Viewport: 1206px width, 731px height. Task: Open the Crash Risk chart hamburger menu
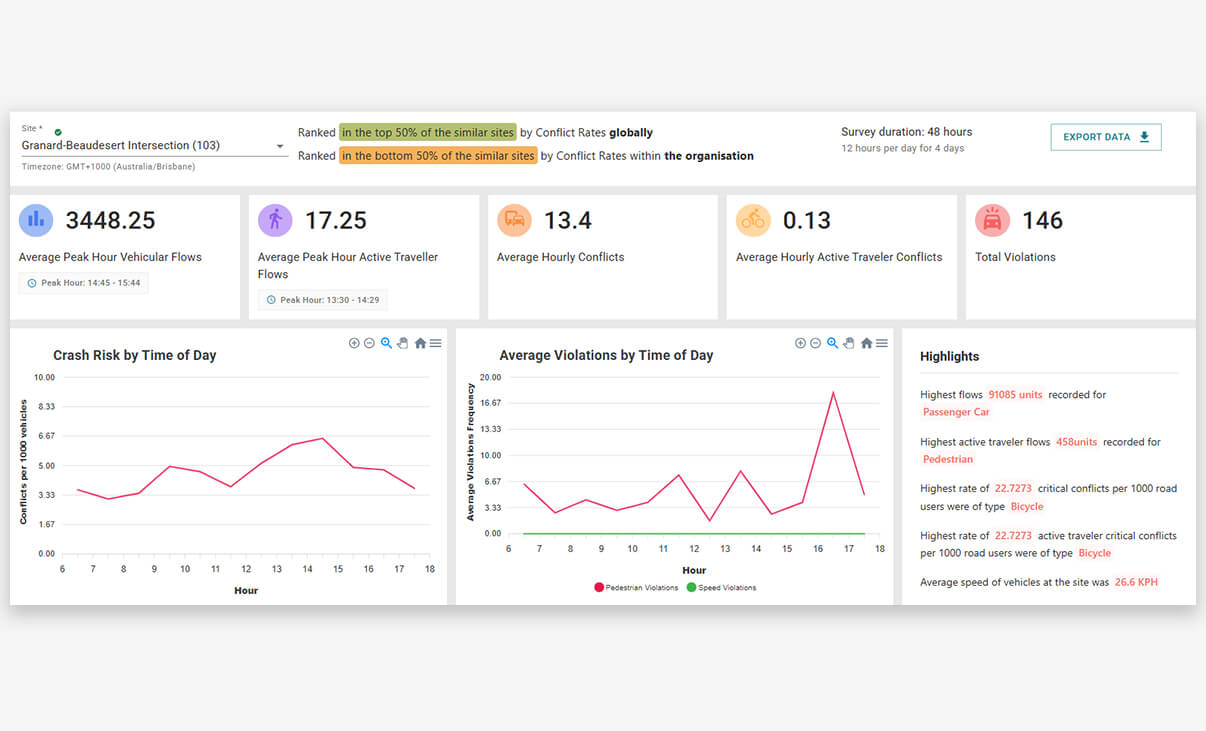435,343
